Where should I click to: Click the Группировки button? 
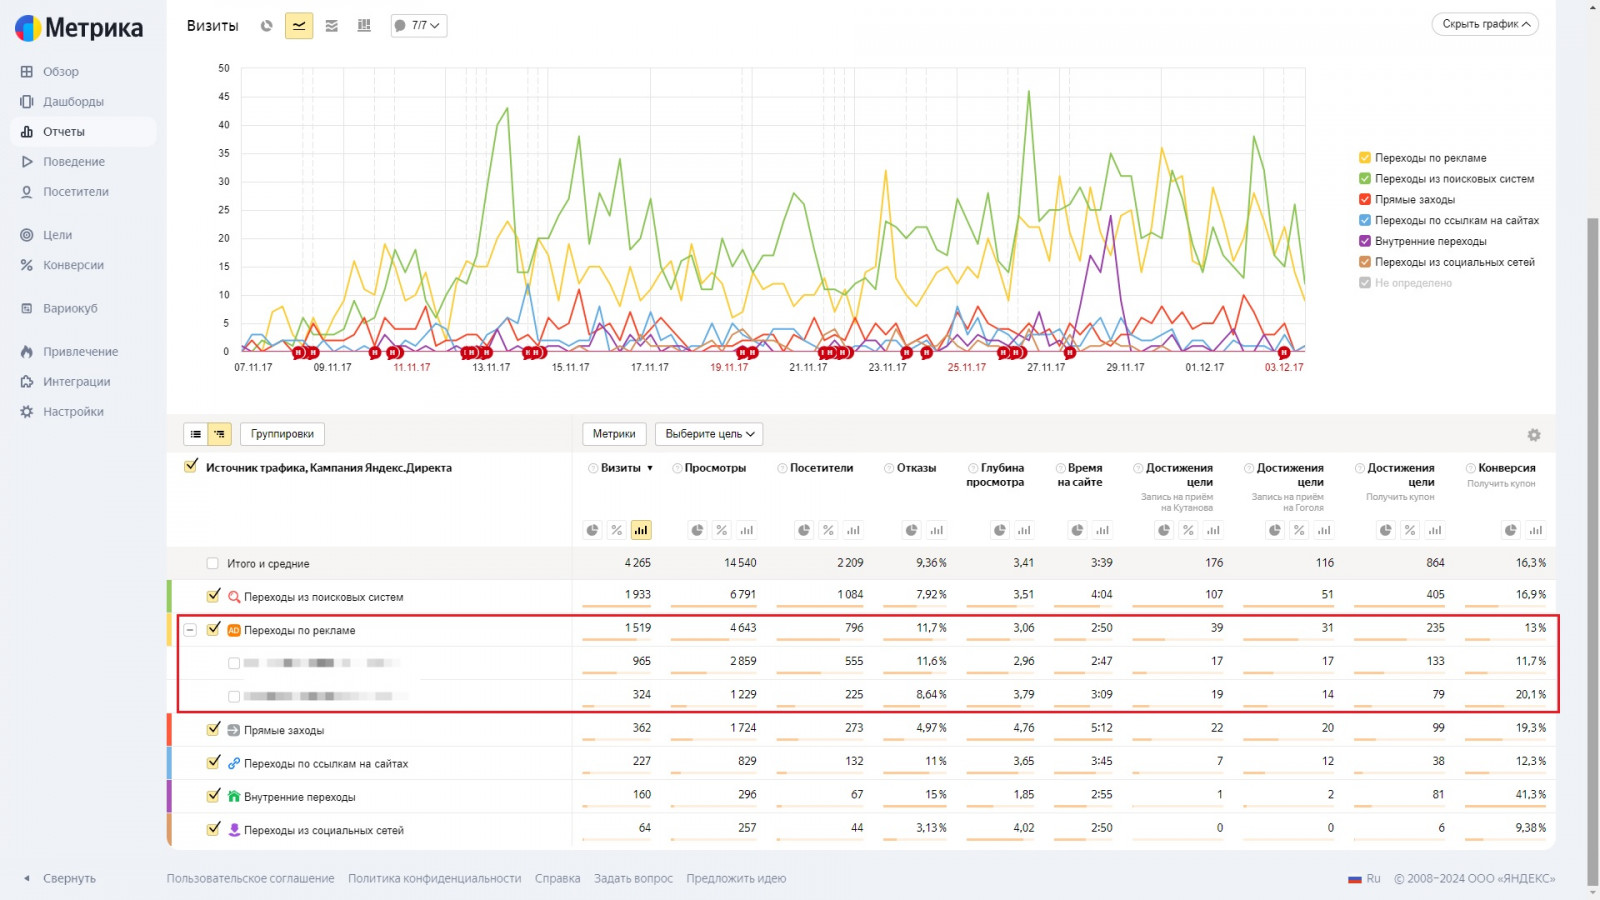coord(282,434)
